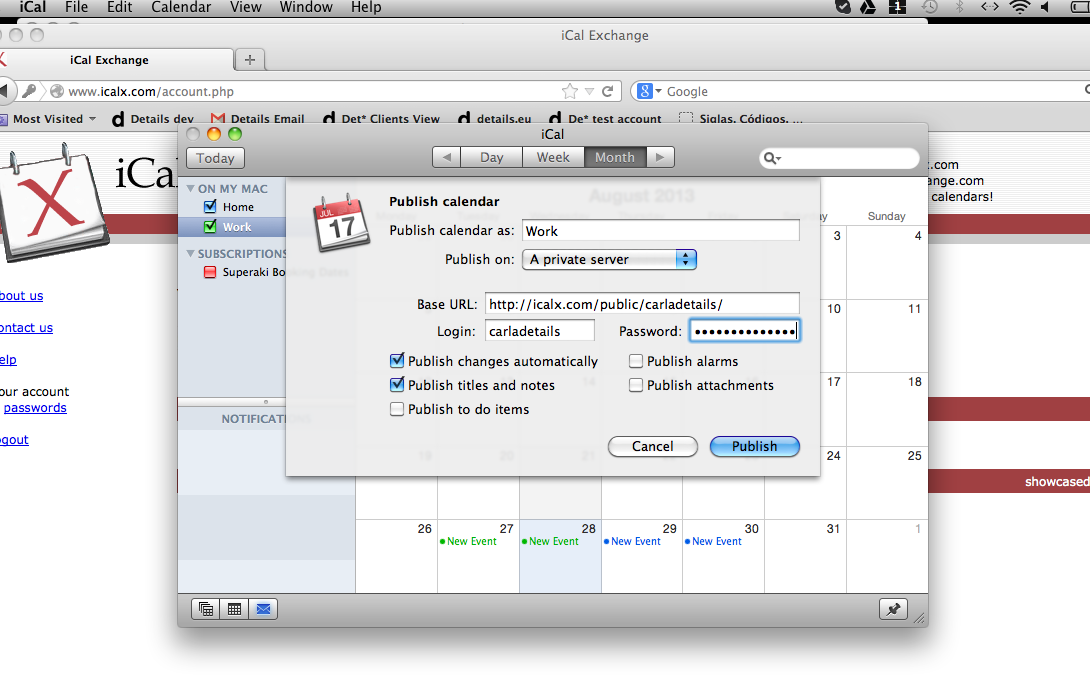This screenshot has width=1090, height=689.
Task: Click the search magnifier in iCal
Action: coord(771,157)
